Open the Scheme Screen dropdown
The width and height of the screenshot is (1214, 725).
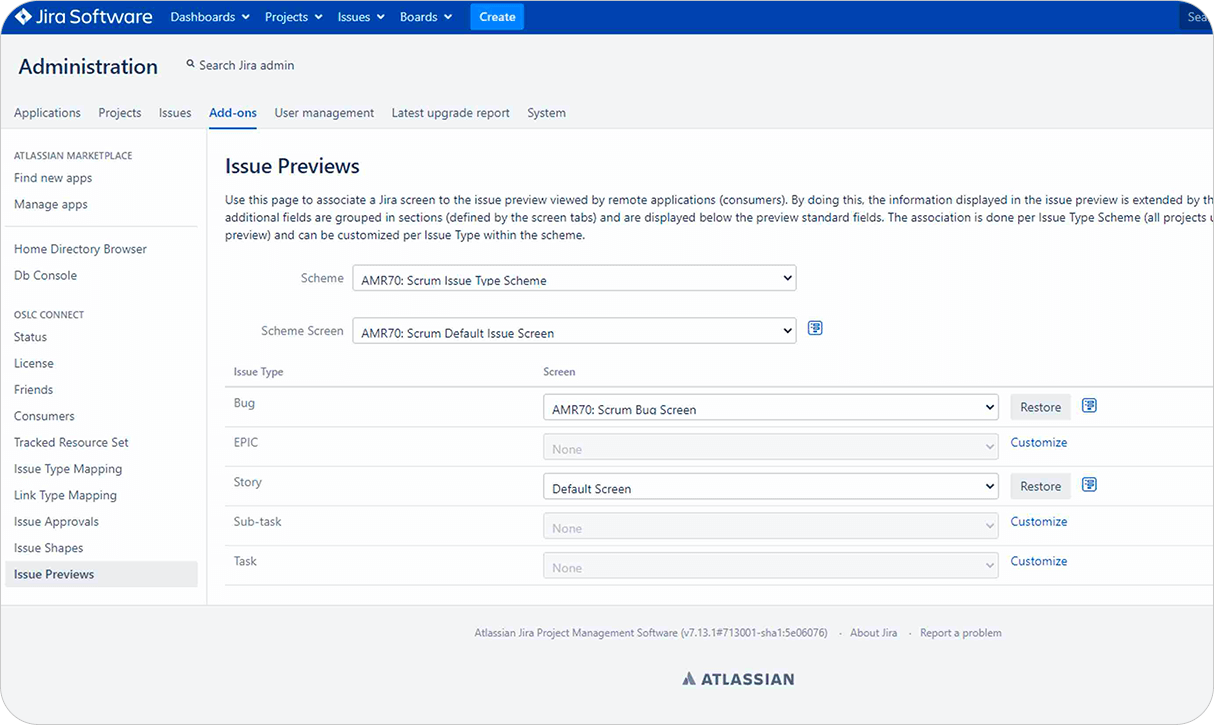click(x=574, y=330)
